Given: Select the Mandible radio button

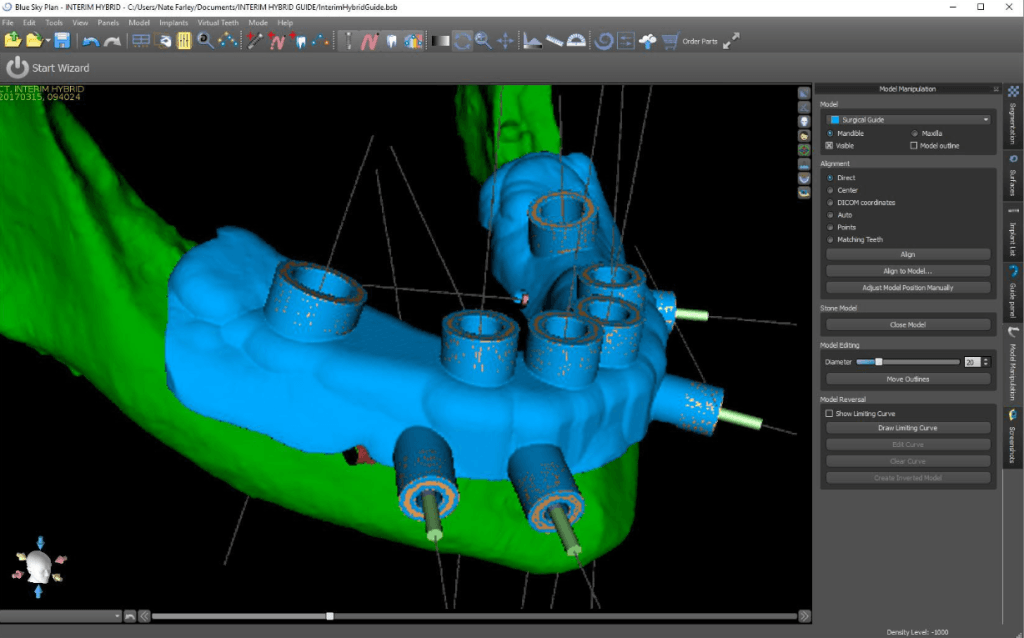Looking at the screenshot, I should coord(830,133).
